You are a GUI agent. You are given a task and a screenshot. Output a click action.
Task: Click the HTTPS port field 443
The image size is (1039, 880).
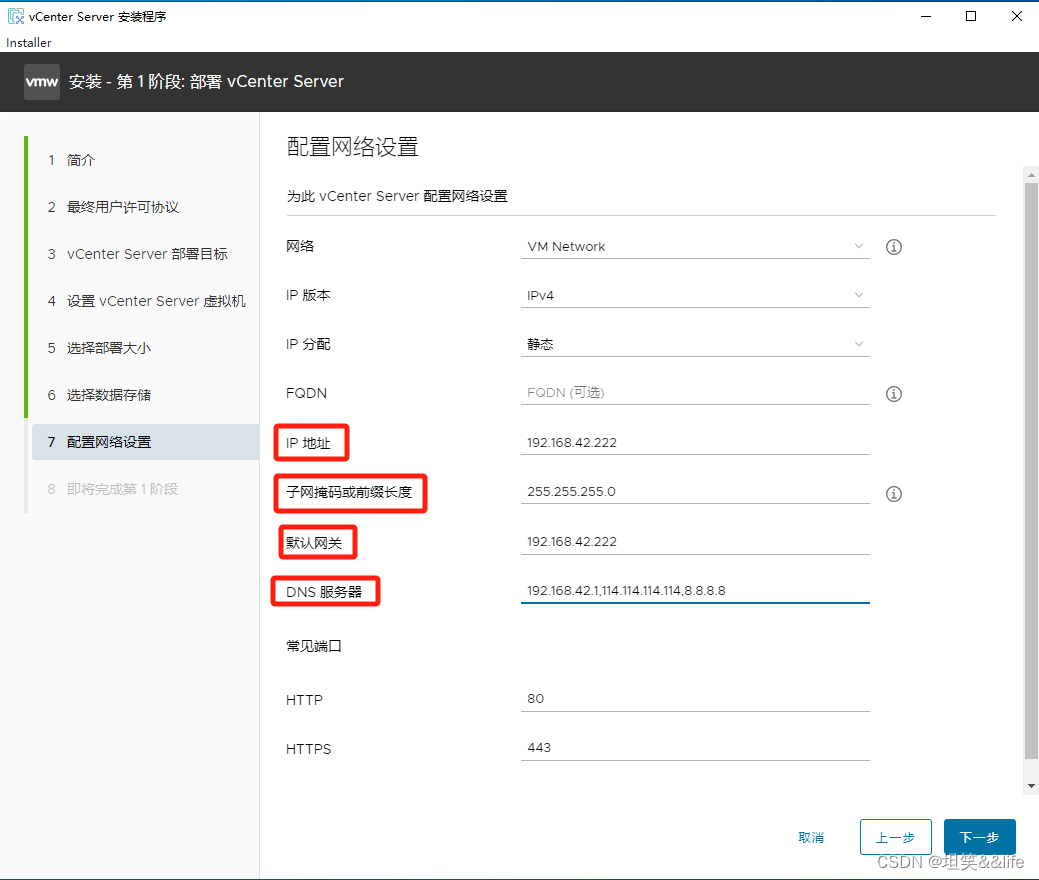click(x=694, y=748)
